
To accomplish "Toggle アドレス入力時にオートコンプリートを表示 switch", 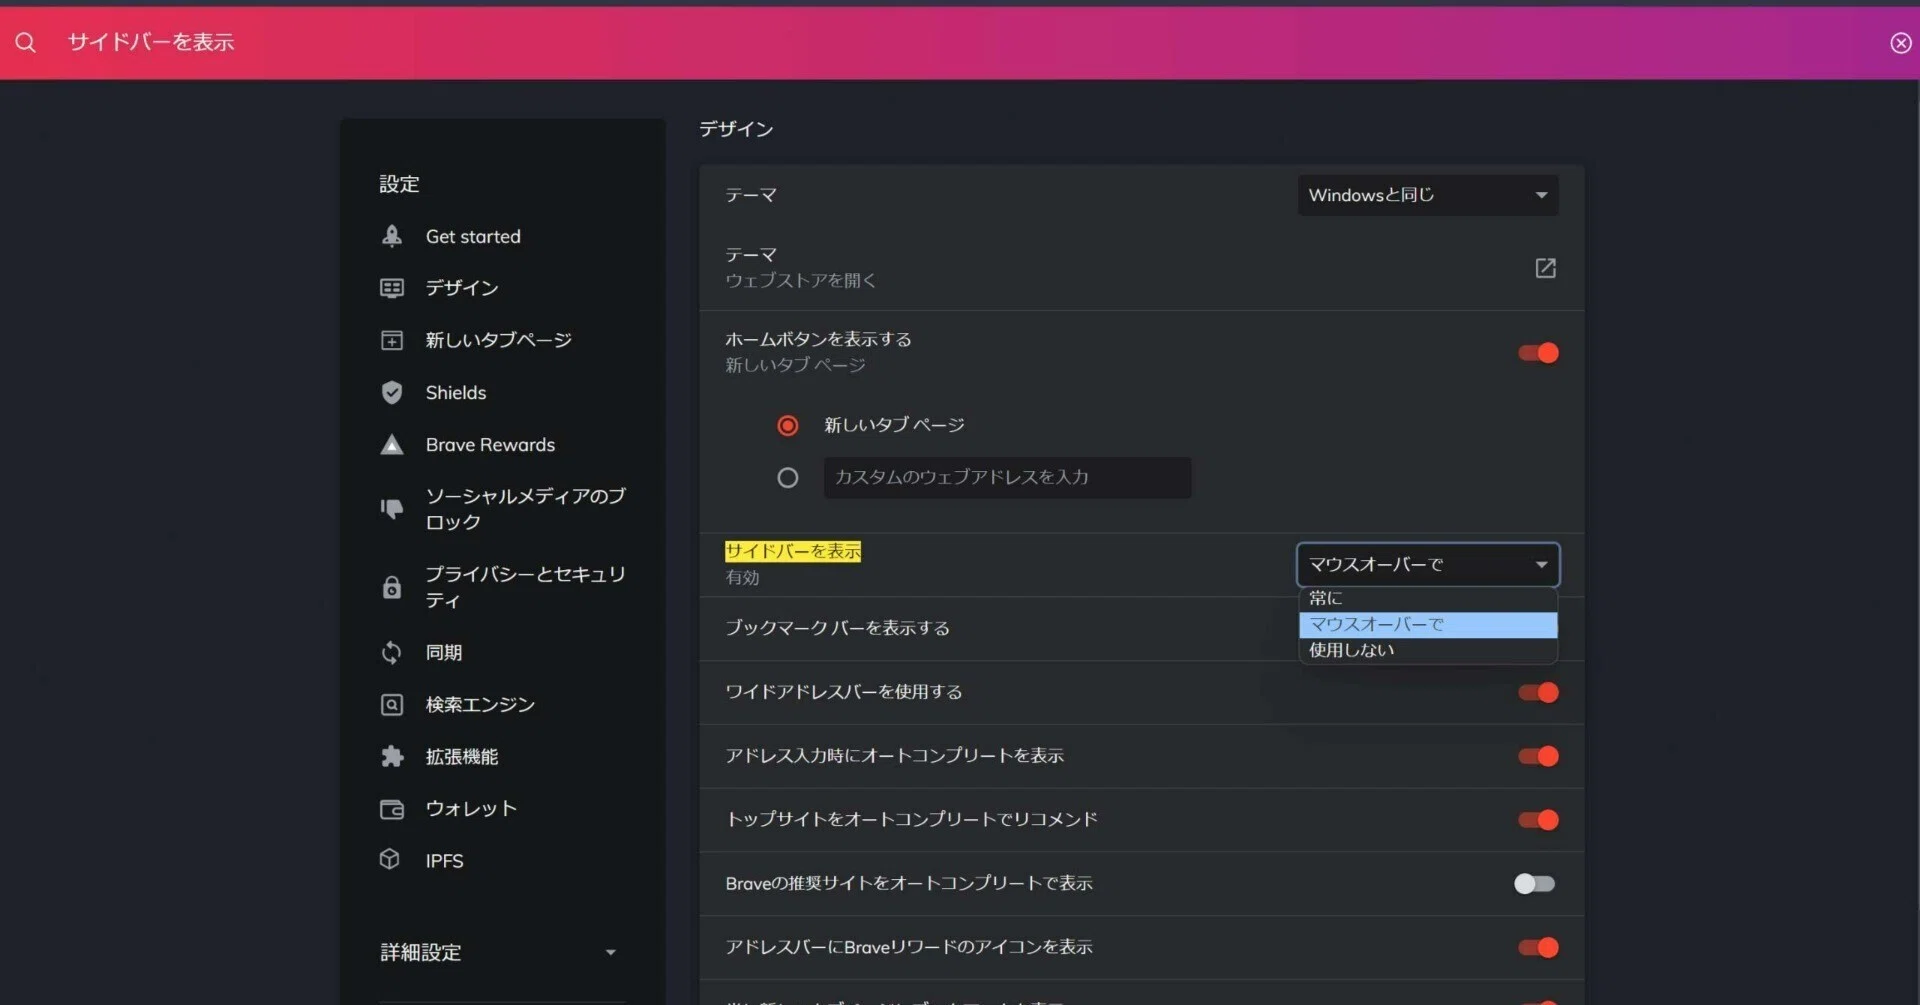I will pyautogui.click(x=1538, y=756).
